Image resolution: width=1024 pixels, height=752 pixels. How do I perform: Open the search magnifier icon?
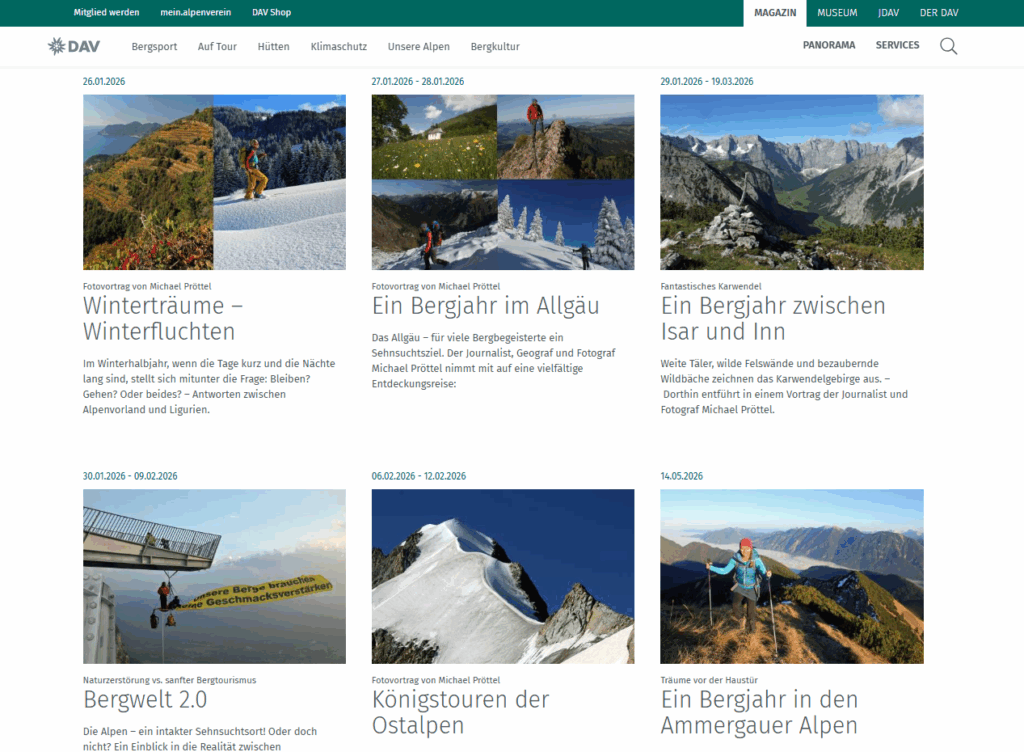[x=948, y=46]
